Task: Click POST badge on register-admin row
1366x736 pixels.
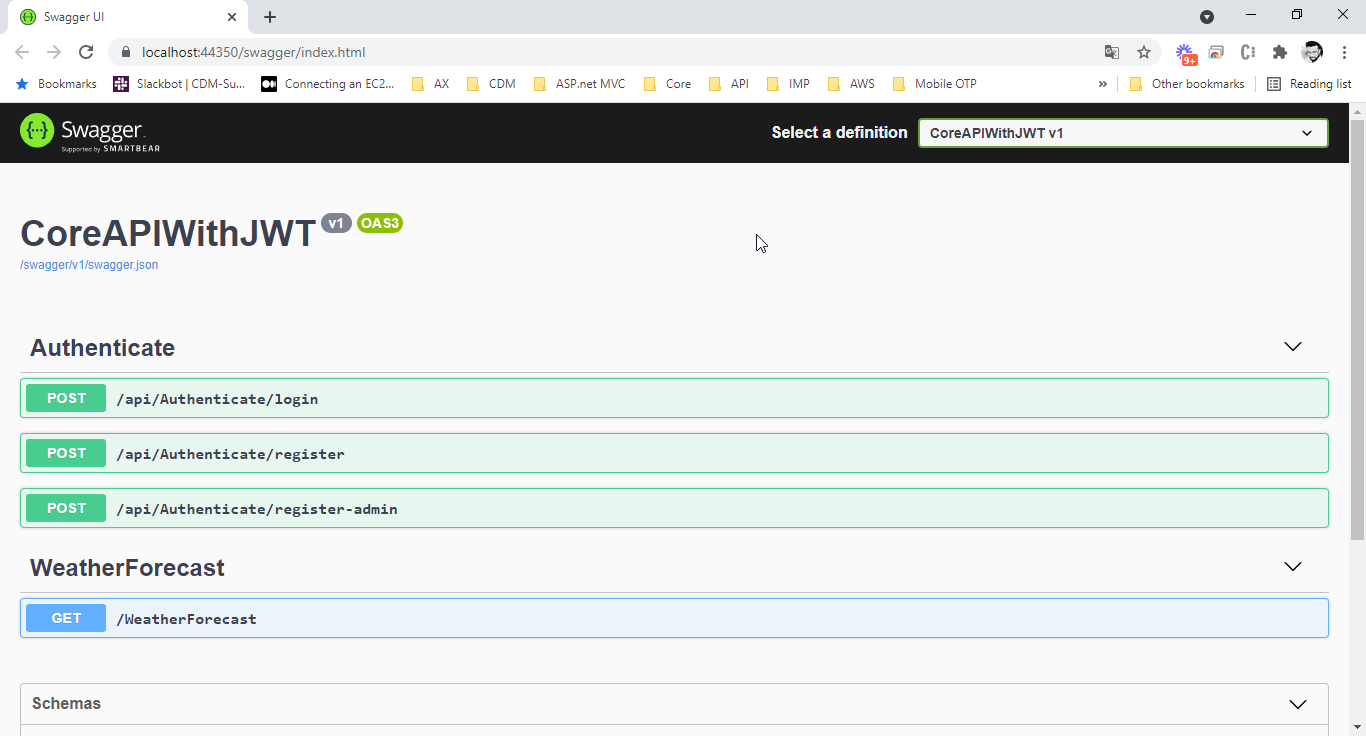Action: pos(66,508)
